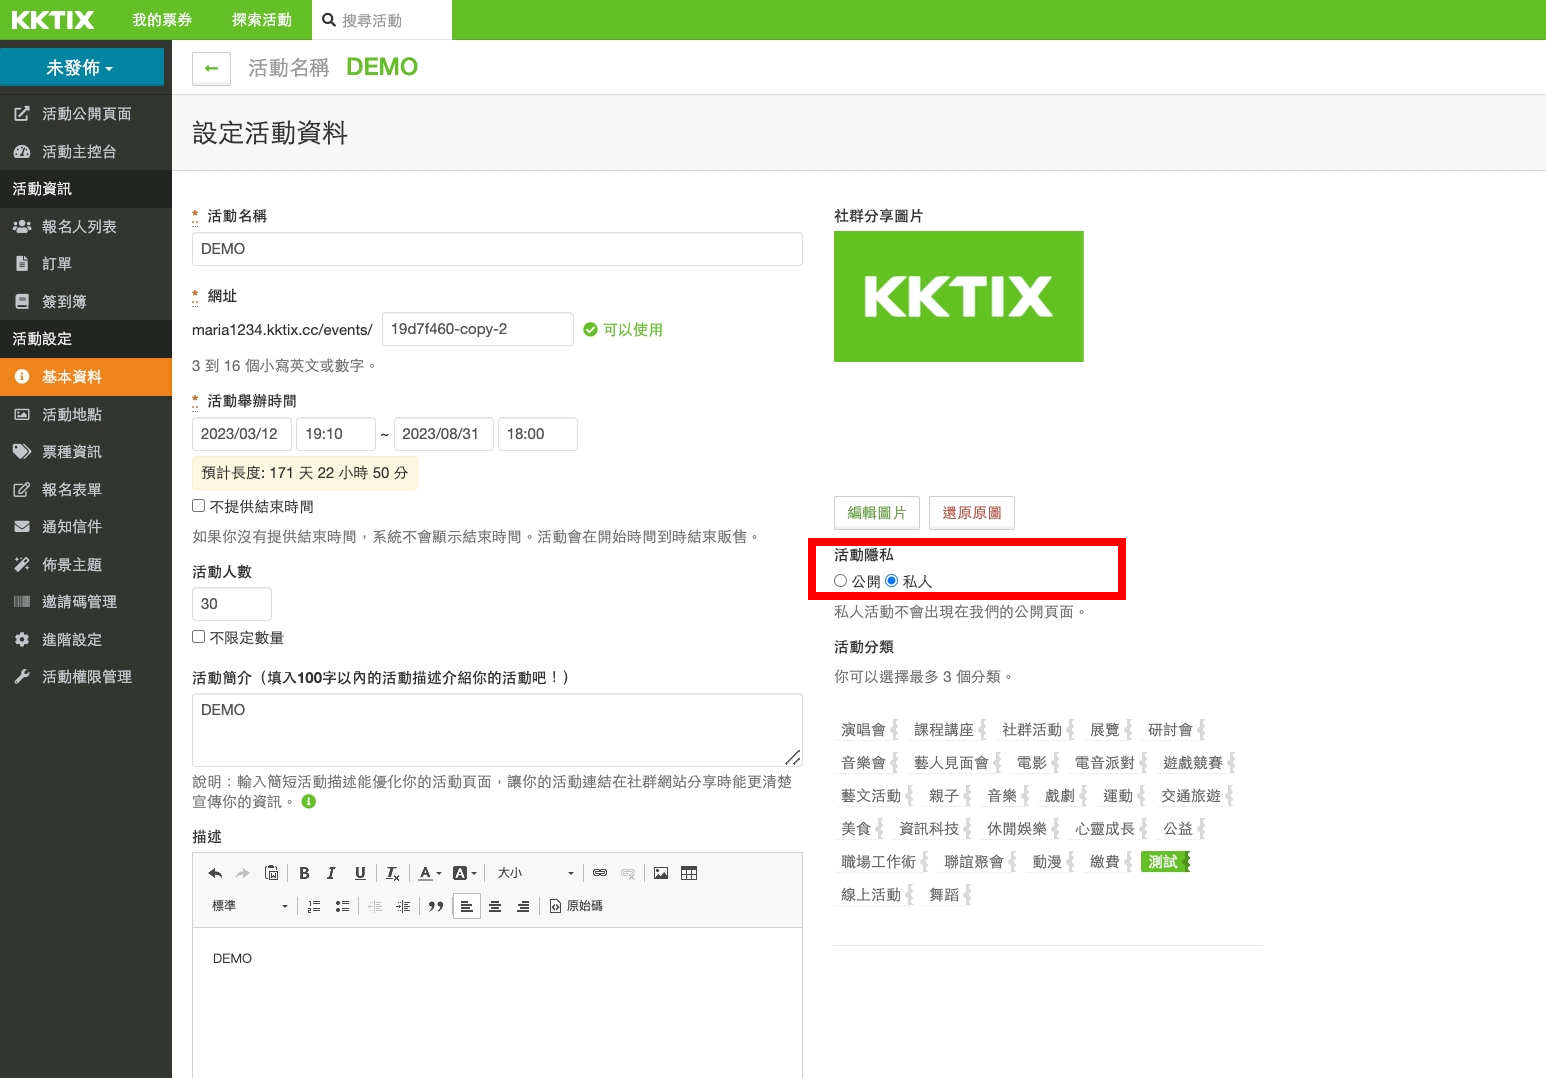Switch editor to 原始碼 source view
Viewport: 1546px width, 1078px height.
point(576,906)
